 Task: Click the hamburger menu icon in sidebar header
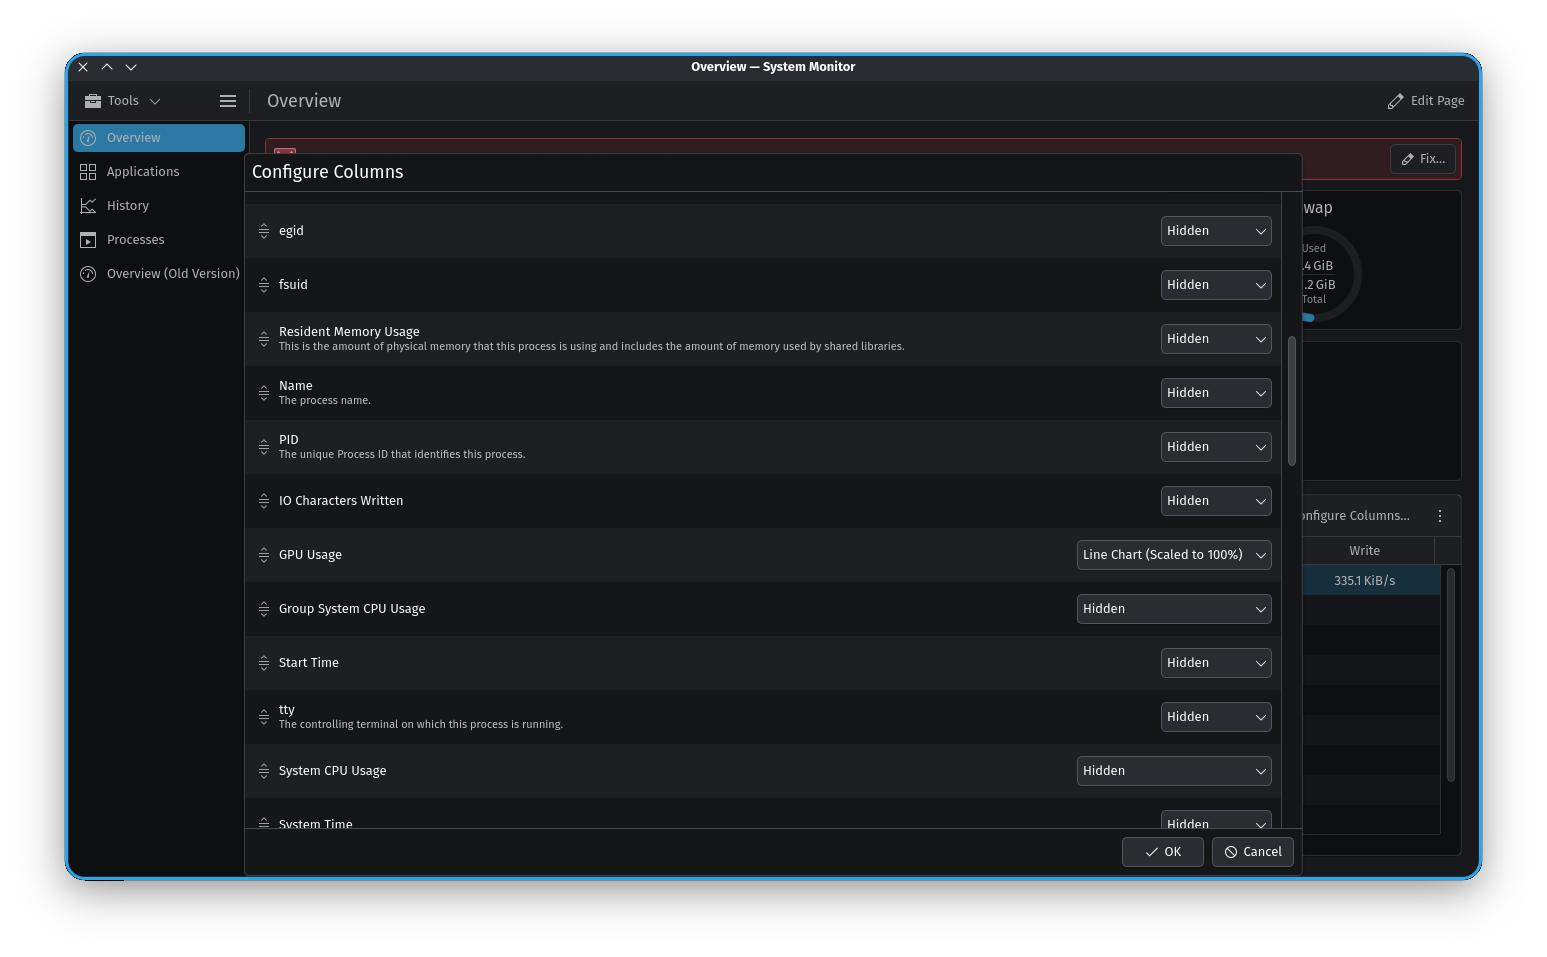(x=228, y=101)
